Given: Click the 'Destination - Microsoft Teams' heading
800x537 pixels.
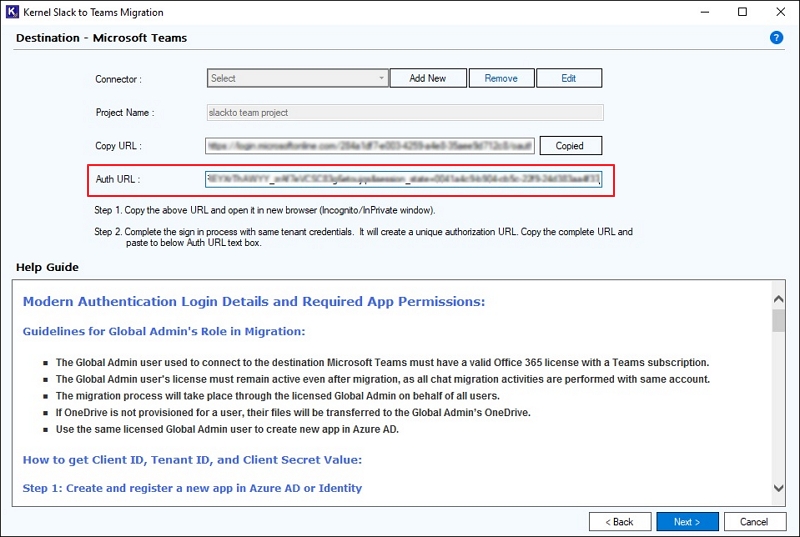Looking at the screenshot, I should 102,38.
